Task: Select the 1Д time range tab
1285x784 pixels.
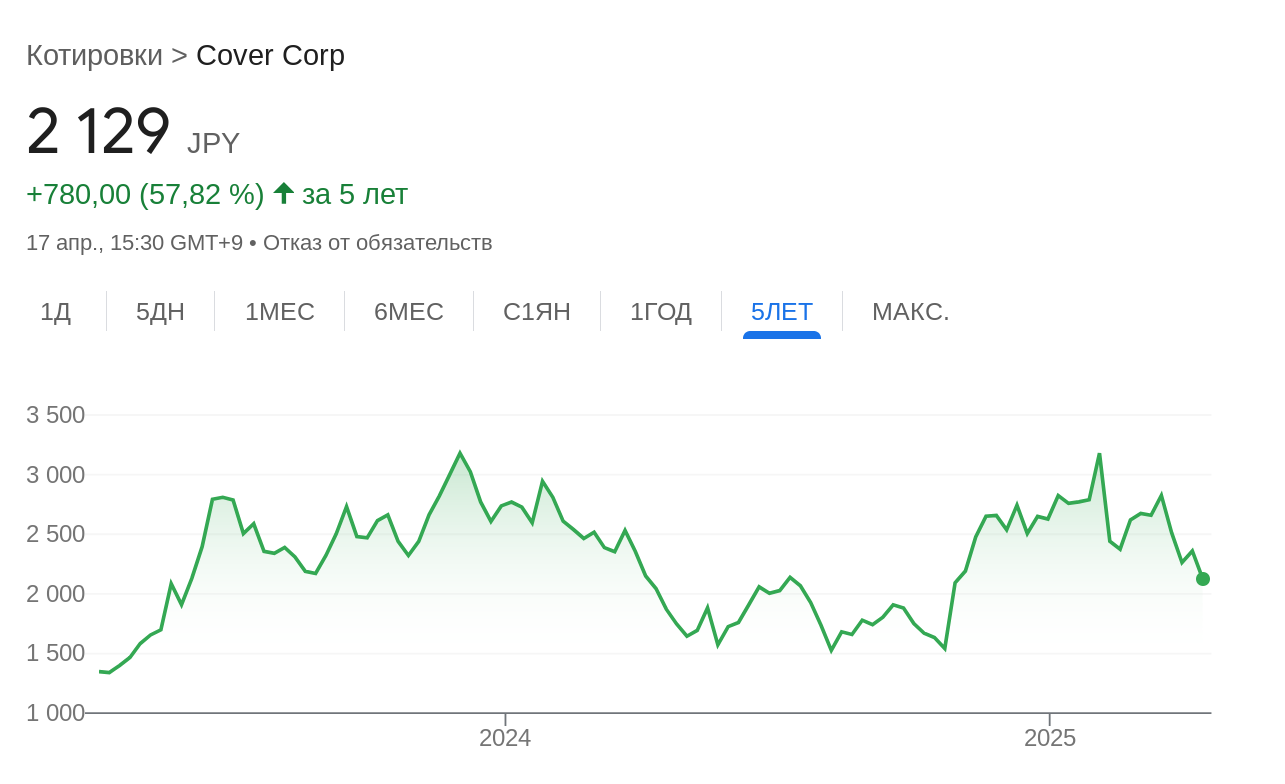Action: point(55,312)
